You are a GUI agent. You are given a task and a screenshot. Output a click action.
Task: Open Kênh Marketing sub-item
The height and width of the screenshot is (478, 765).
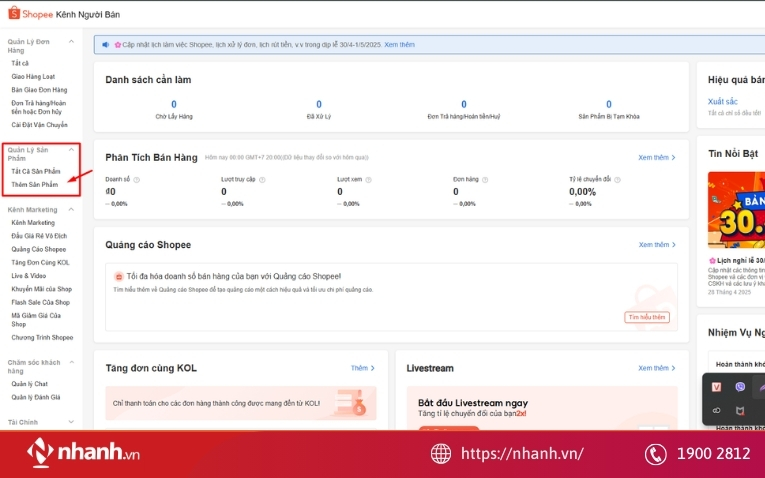pos(33,222)
